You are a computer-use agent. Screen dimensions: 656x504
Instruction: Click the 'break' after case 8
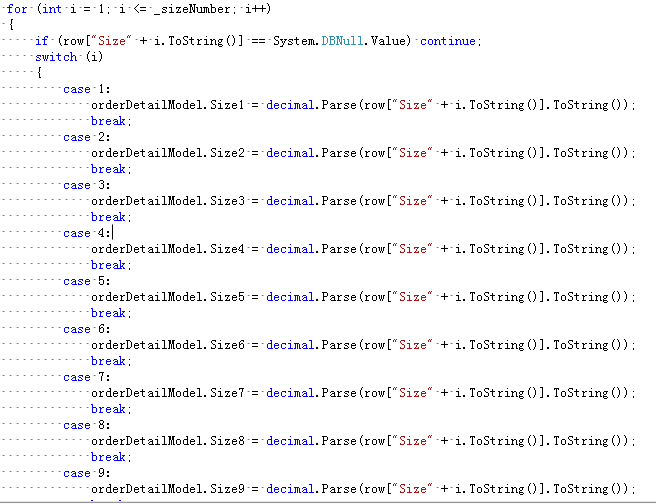108,457
